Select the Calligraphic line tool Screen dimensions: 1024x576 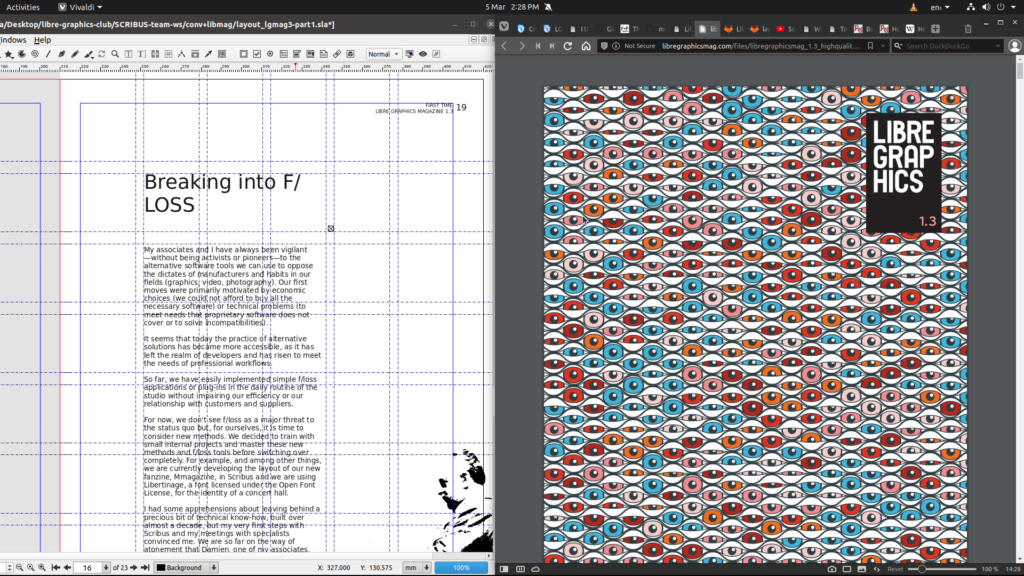coord(89,54)
